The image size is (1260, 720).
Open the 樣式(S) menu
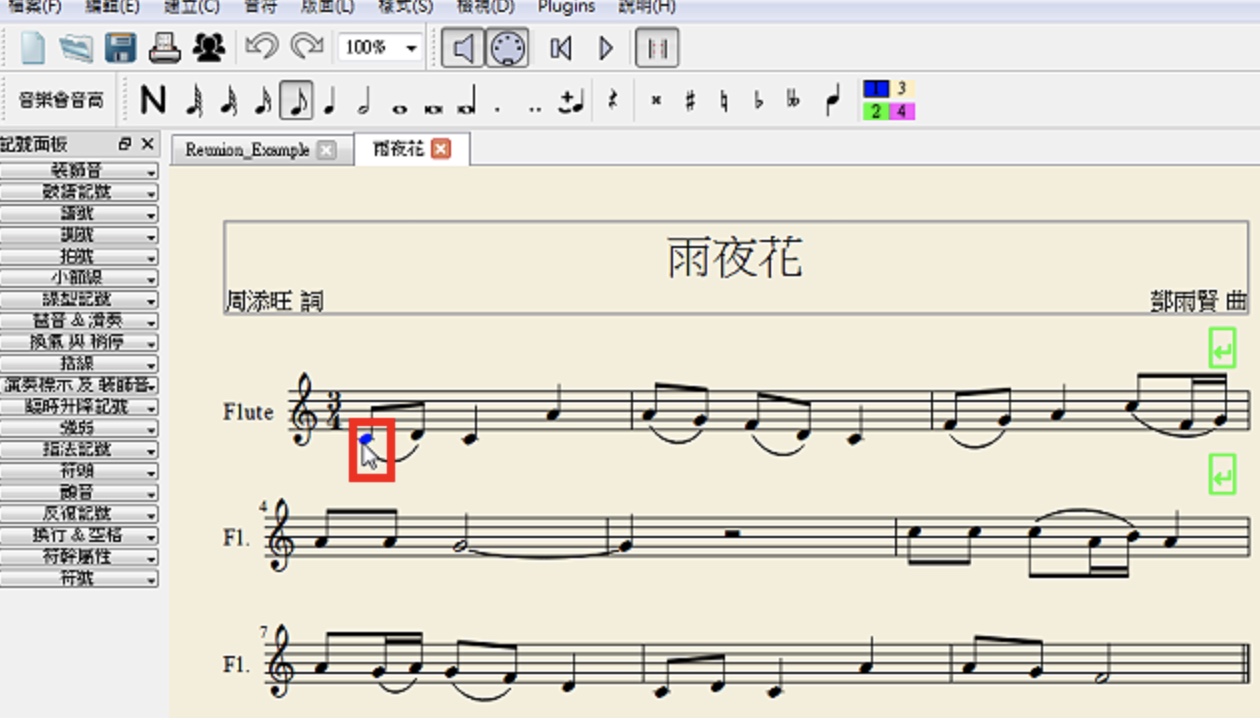click(406, 7)
